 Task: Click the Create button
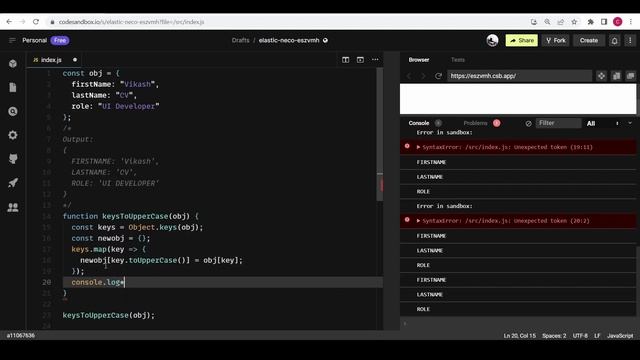click(589, 40)
